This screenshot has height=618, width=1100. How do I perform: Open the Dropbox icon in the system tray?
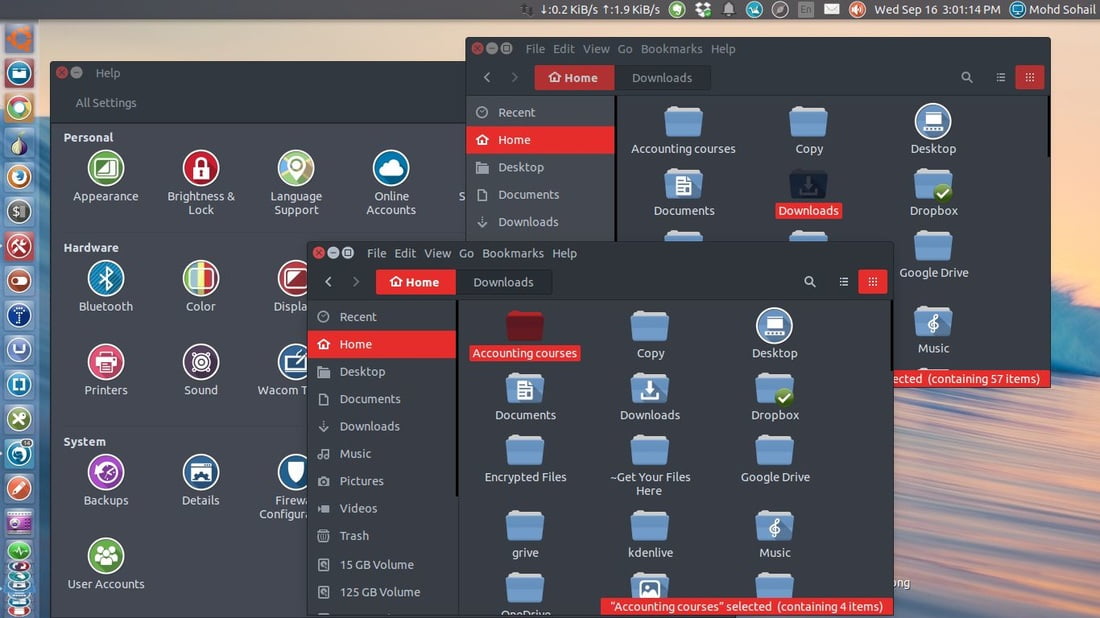coord(703,9)
